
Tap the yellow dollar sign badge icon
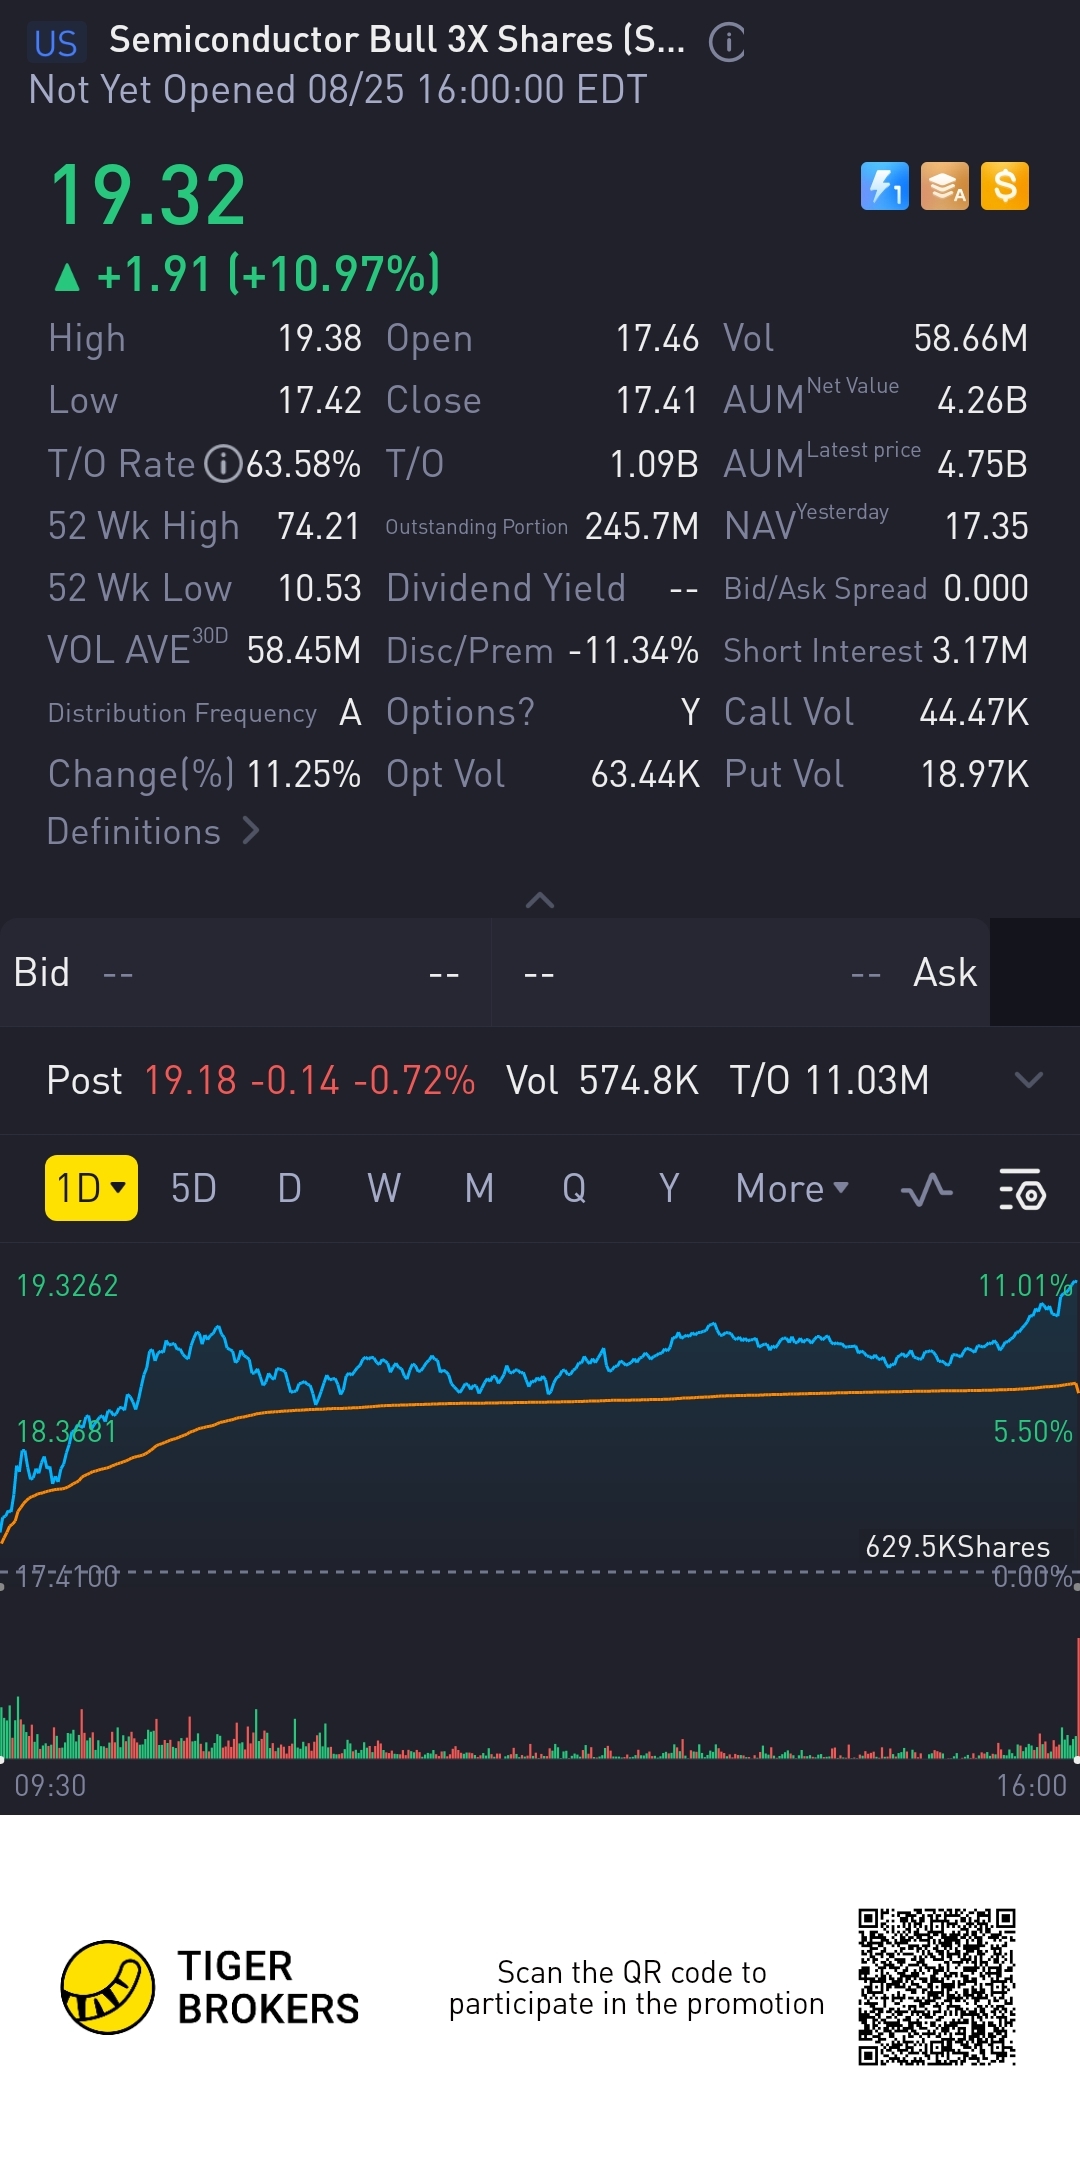click(1004, 187)
